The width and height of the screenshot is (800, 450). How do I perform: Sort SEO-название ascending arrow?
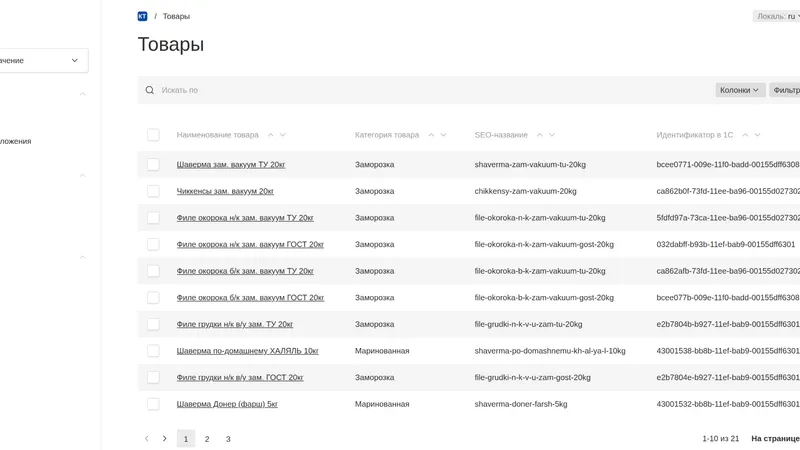[x=540, y=135]
